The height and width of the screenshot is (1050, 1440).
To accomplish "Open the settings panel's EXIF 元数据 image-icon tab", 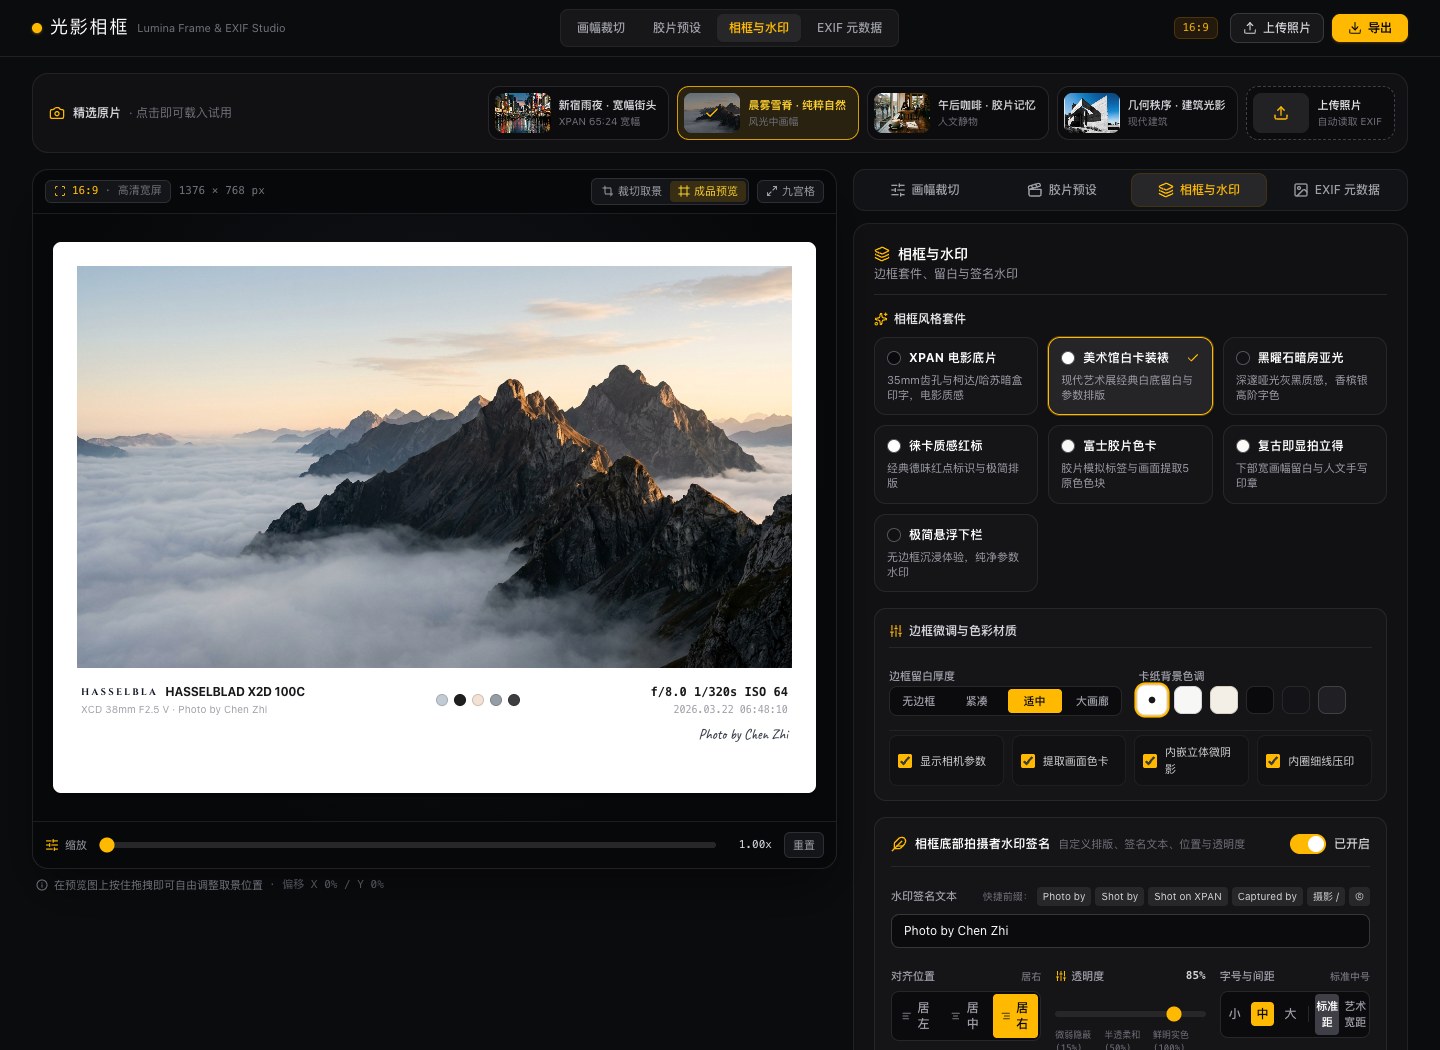I will 1301,190.
